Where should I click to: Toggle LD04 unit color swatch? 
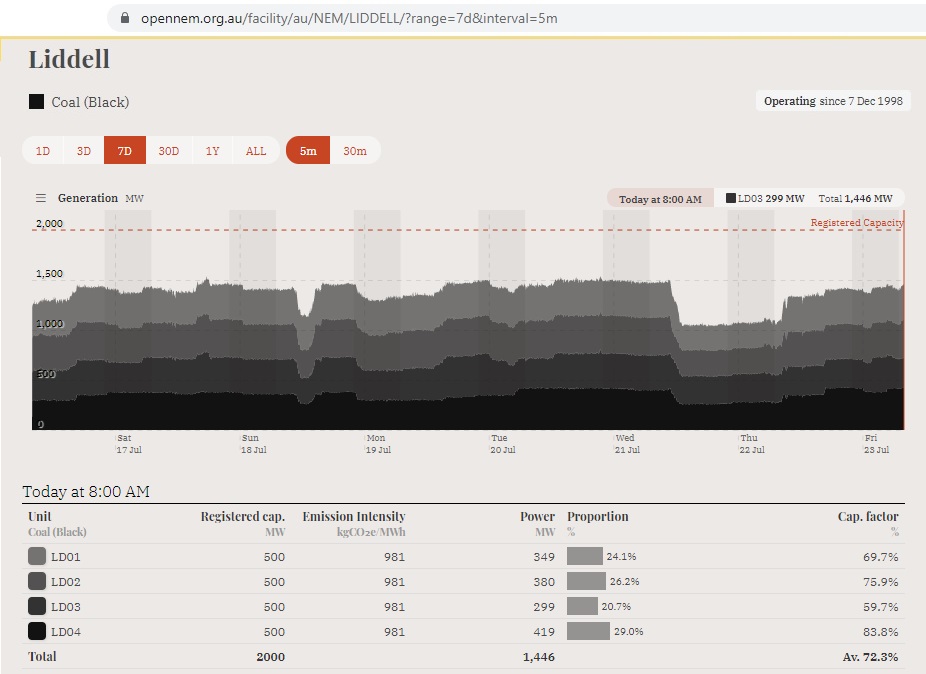point(37,631)
